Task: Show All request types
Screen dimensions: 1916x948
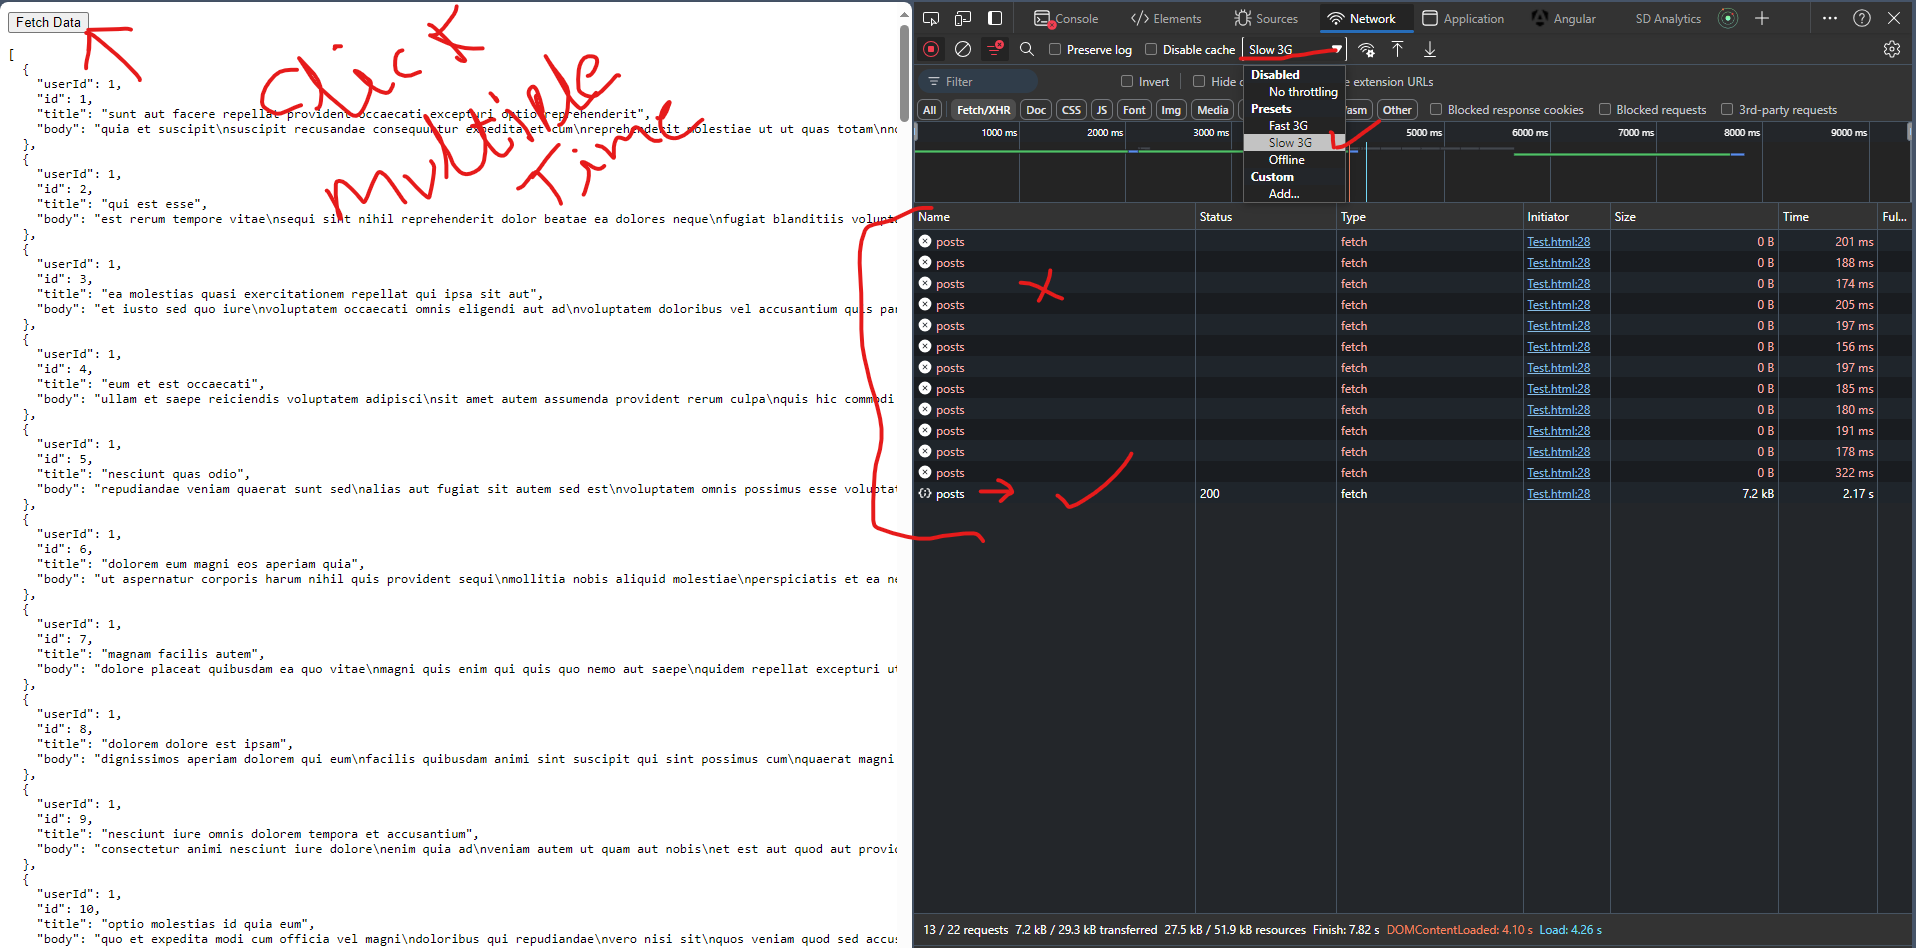Action: coord(930,110)
